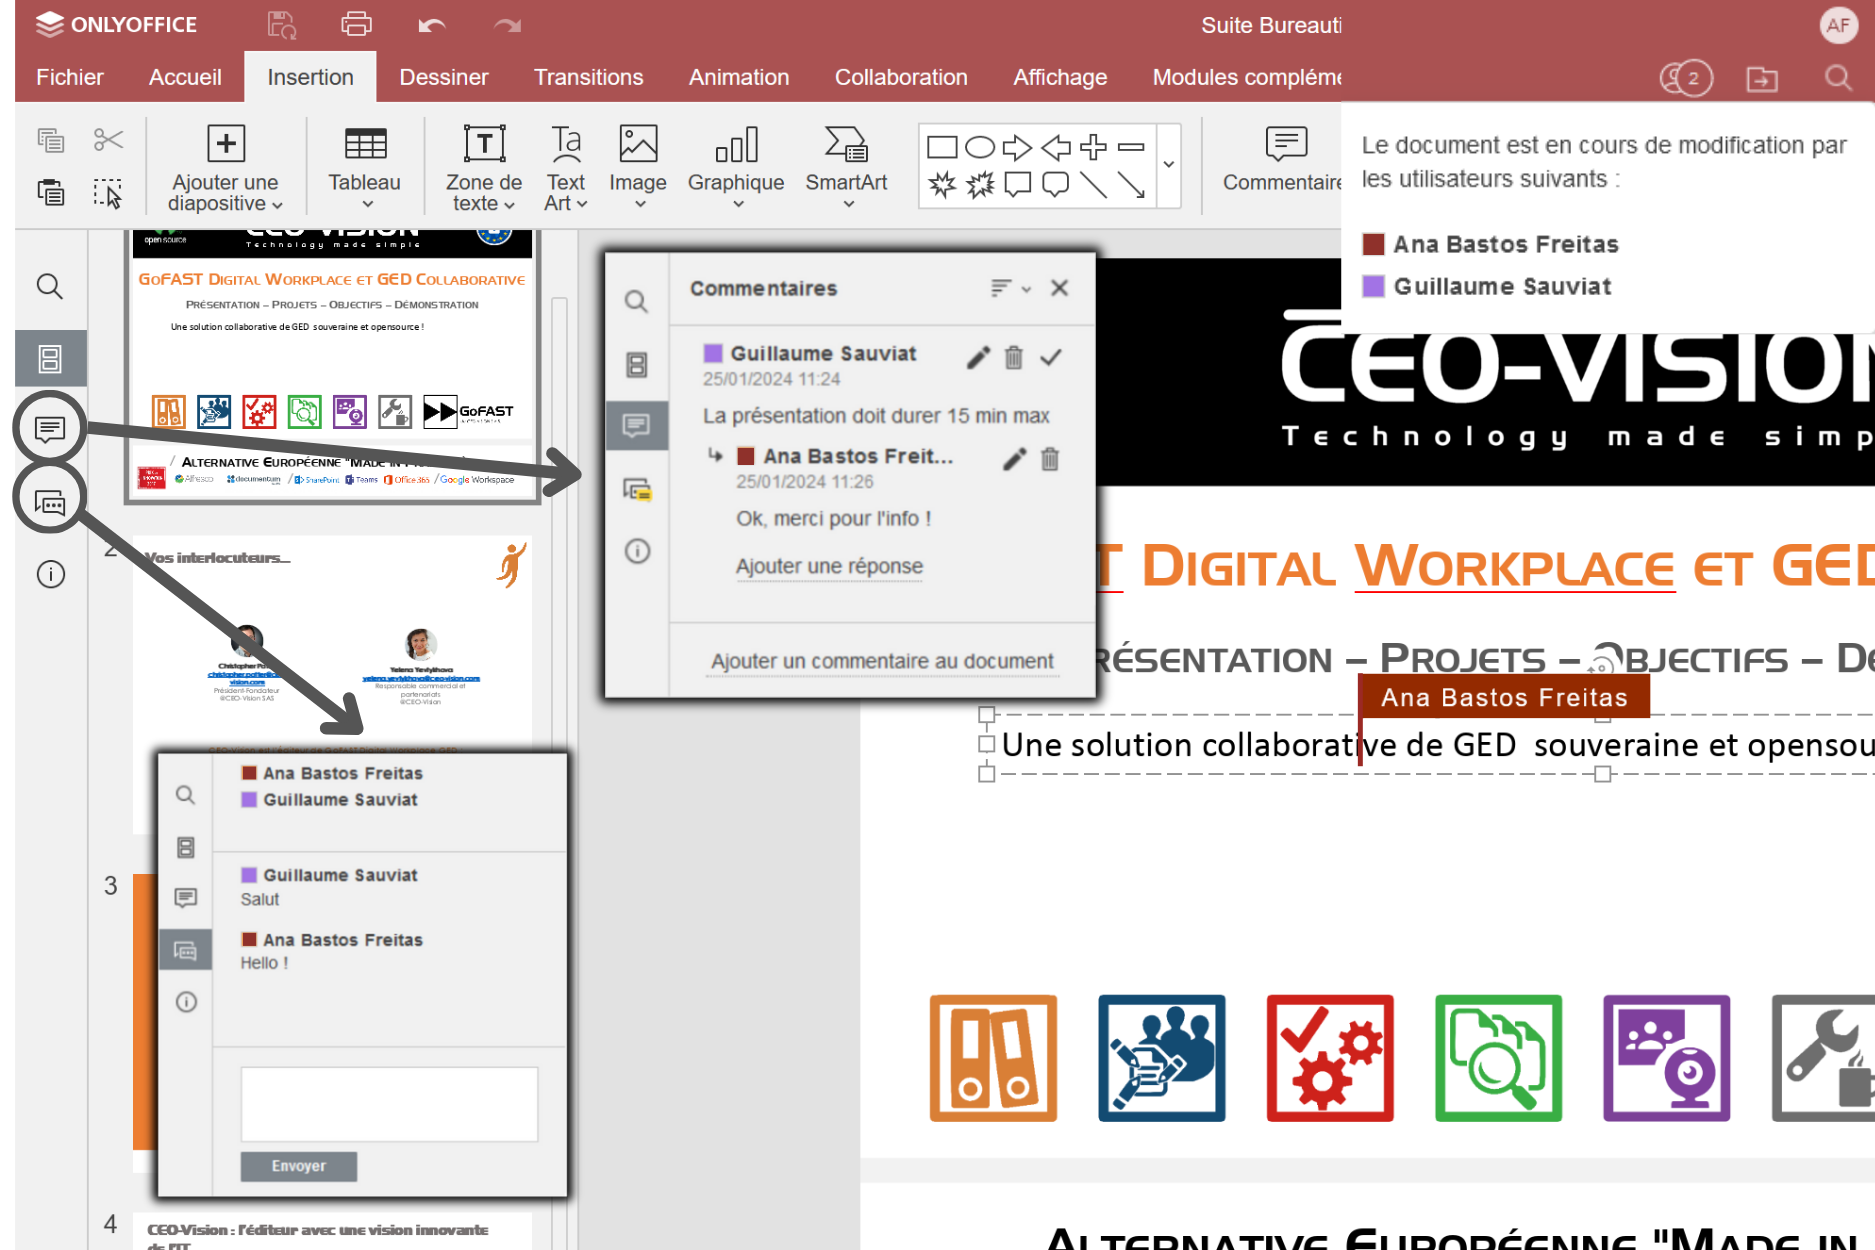Viewport: 1875px width, 1250px height.
Task: Open the Slides panel in left sidebar
Action: pos(50,358)
